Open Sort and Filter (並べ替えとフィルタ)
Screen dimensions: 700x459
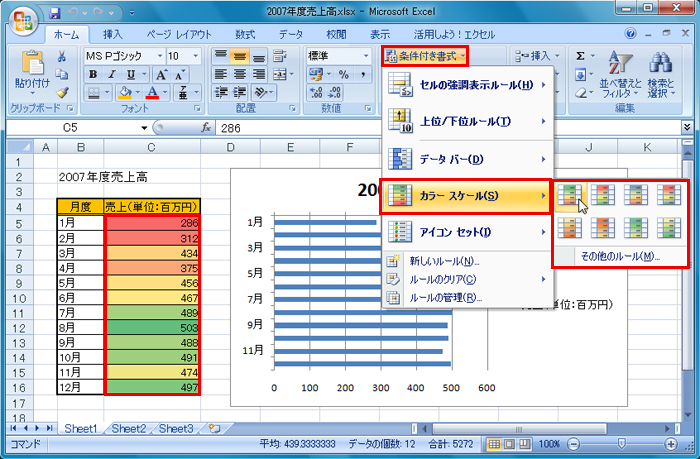620,74
